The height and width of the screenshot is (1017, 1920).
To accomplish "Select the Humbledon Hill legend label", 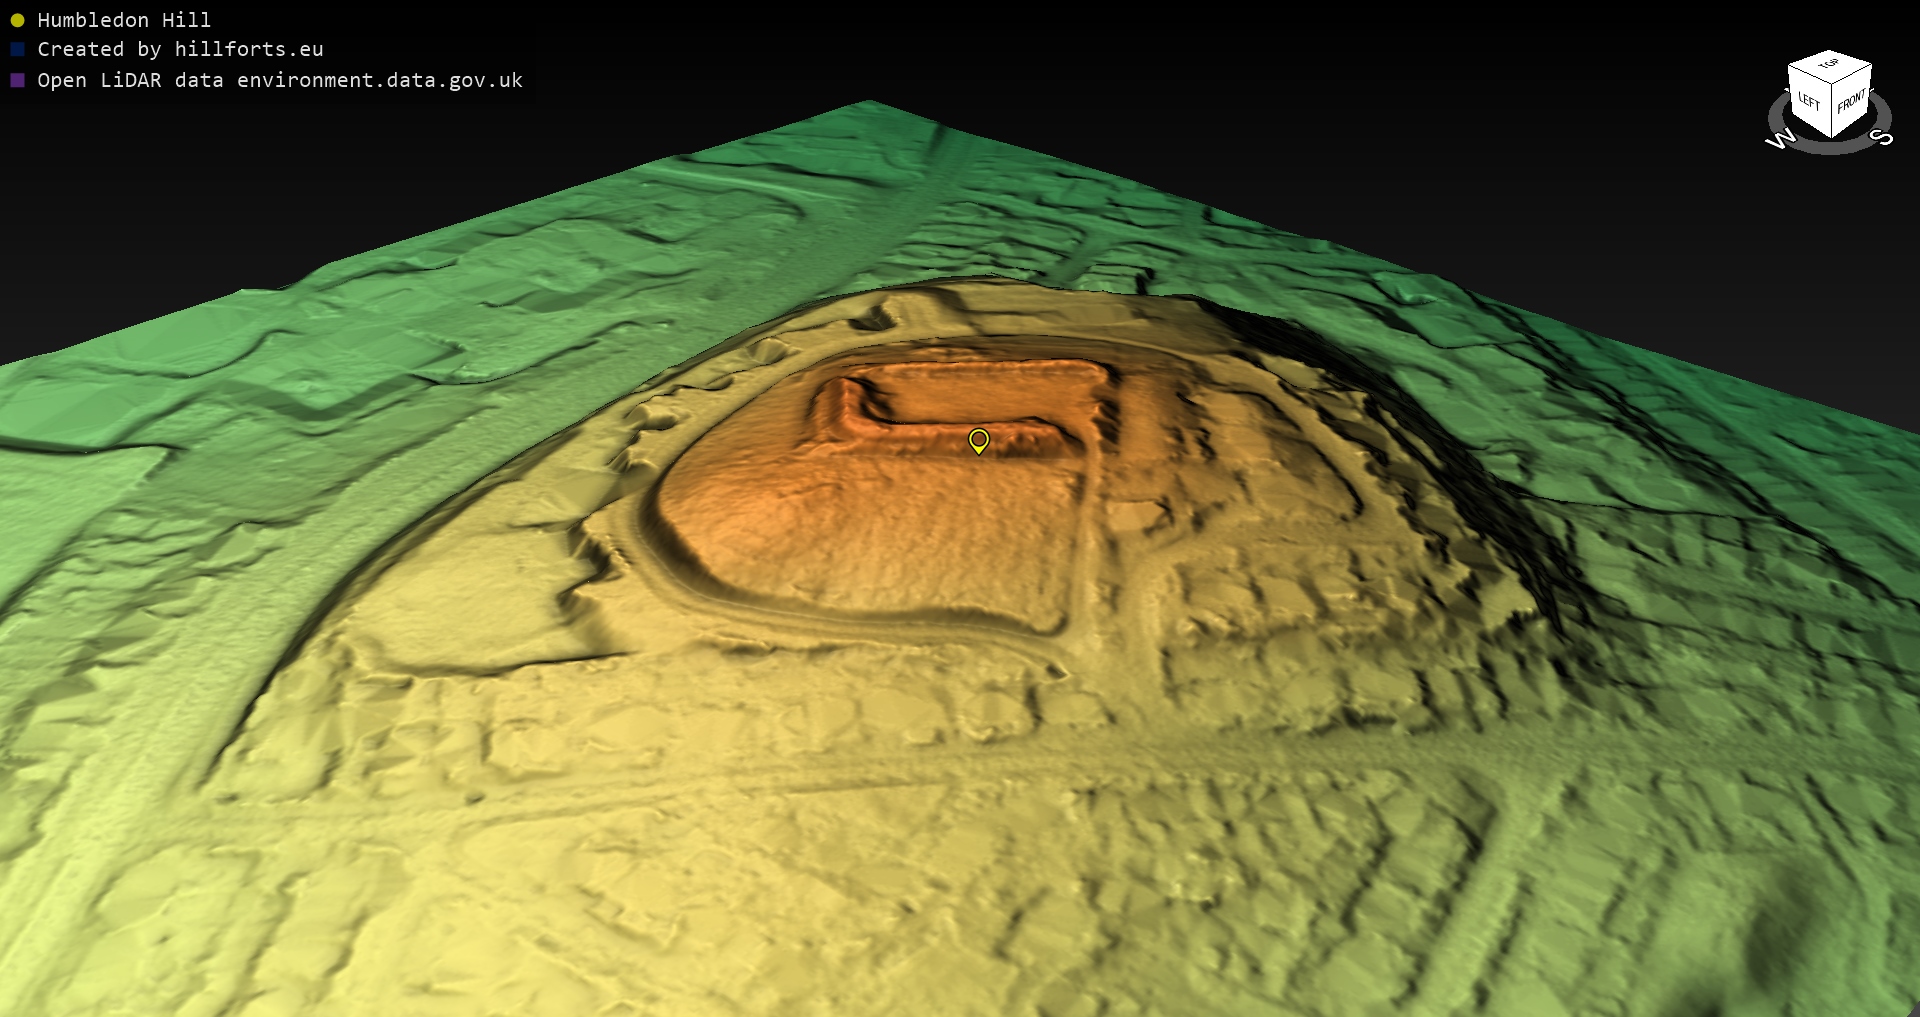I will (124, 20).
